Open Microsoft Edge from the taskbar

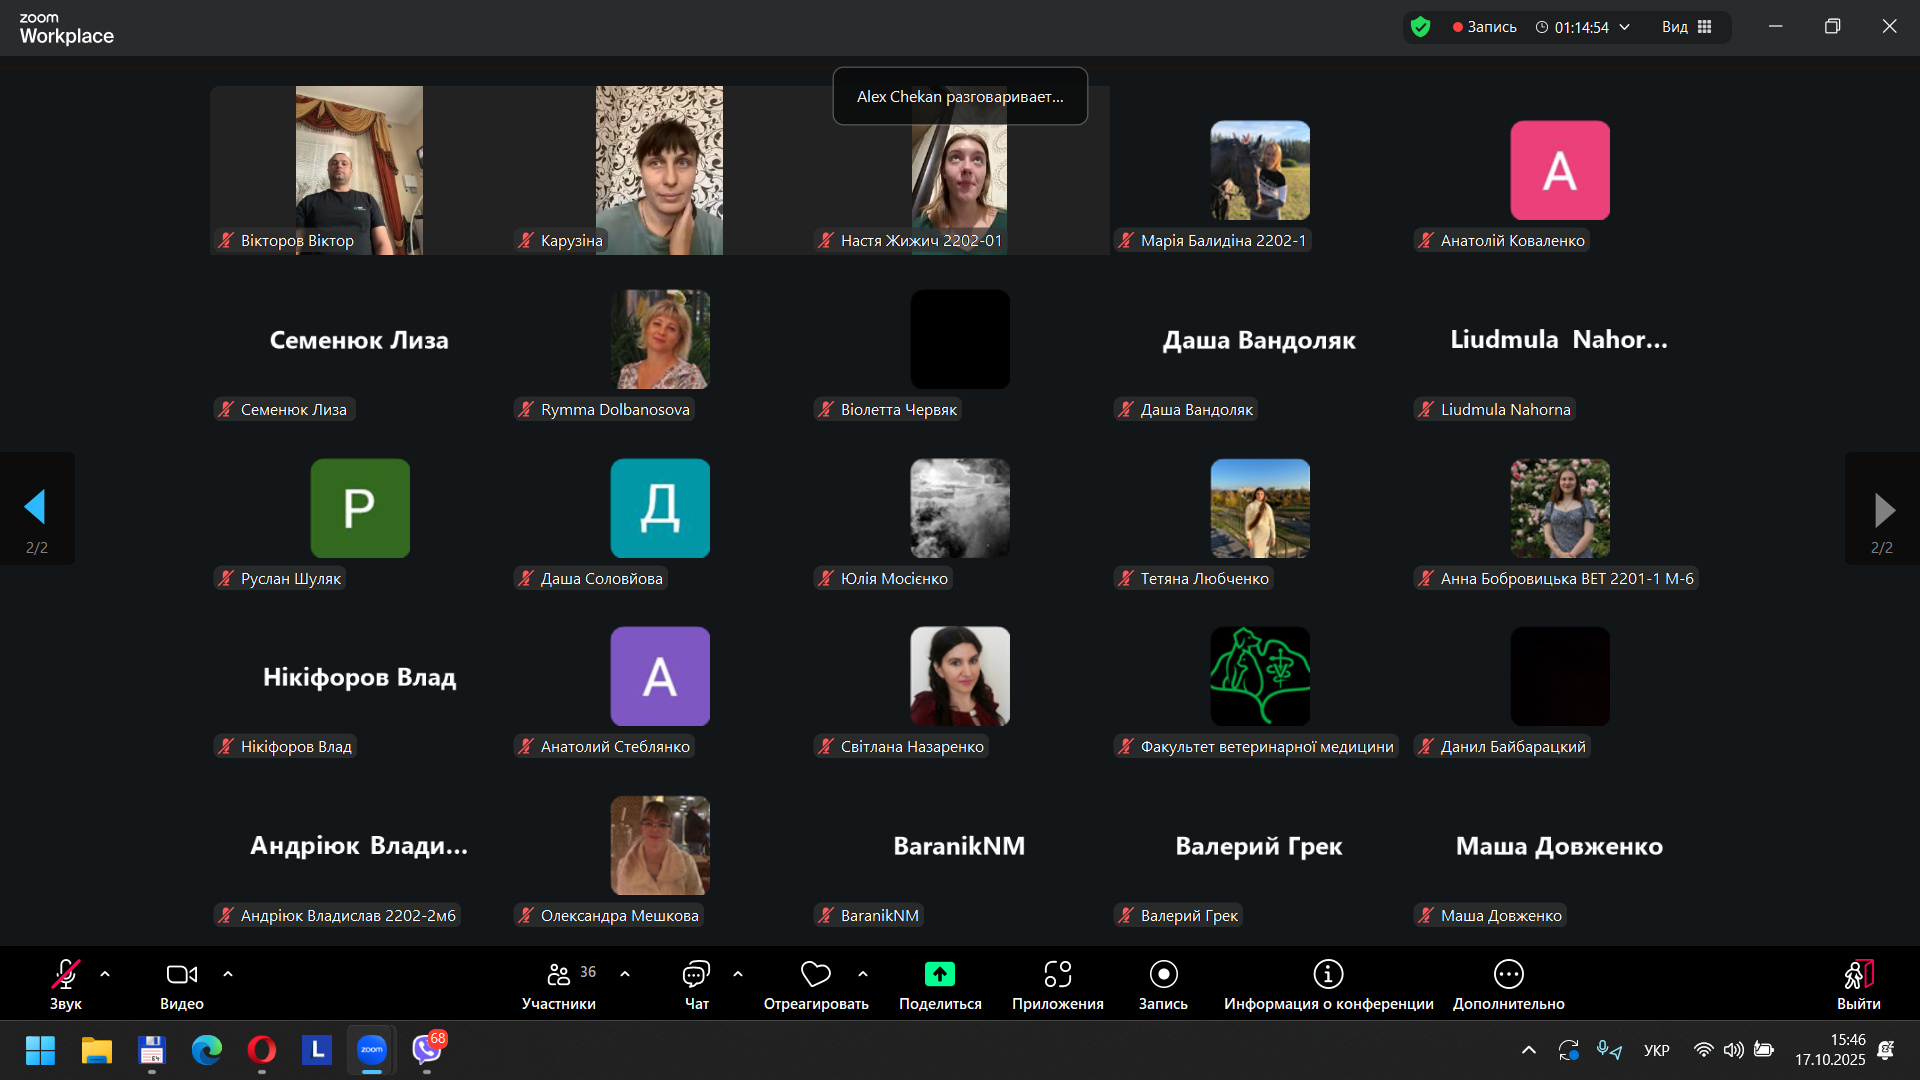[207, 1050]
